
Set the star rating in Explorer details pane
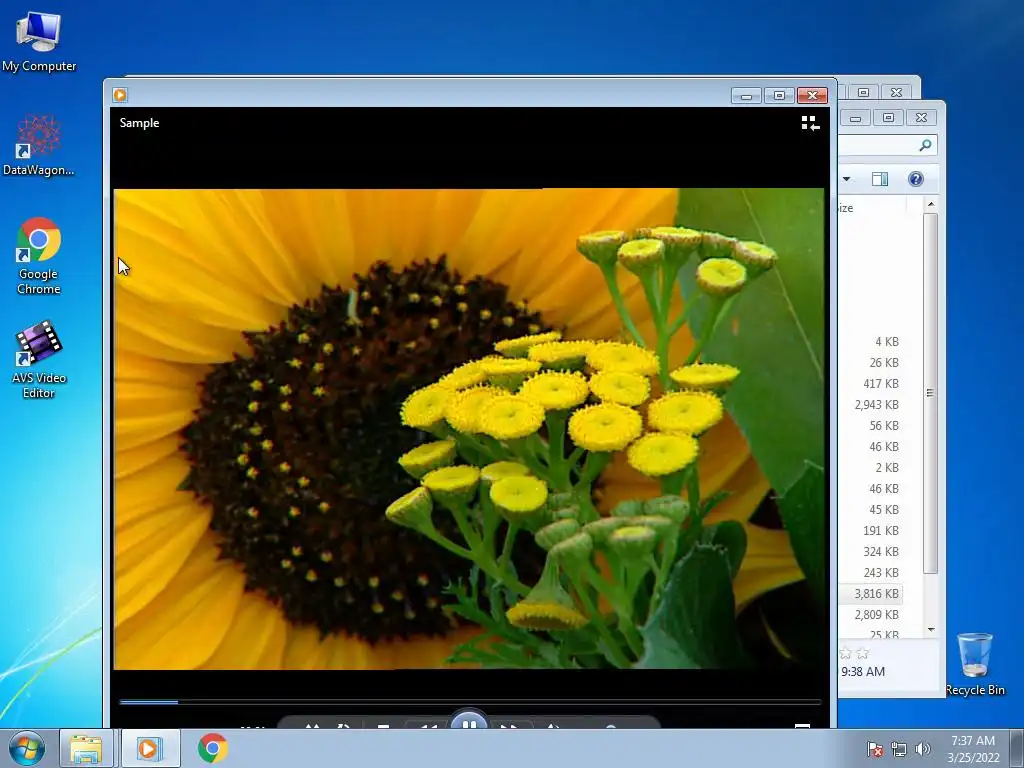point(854,653)
